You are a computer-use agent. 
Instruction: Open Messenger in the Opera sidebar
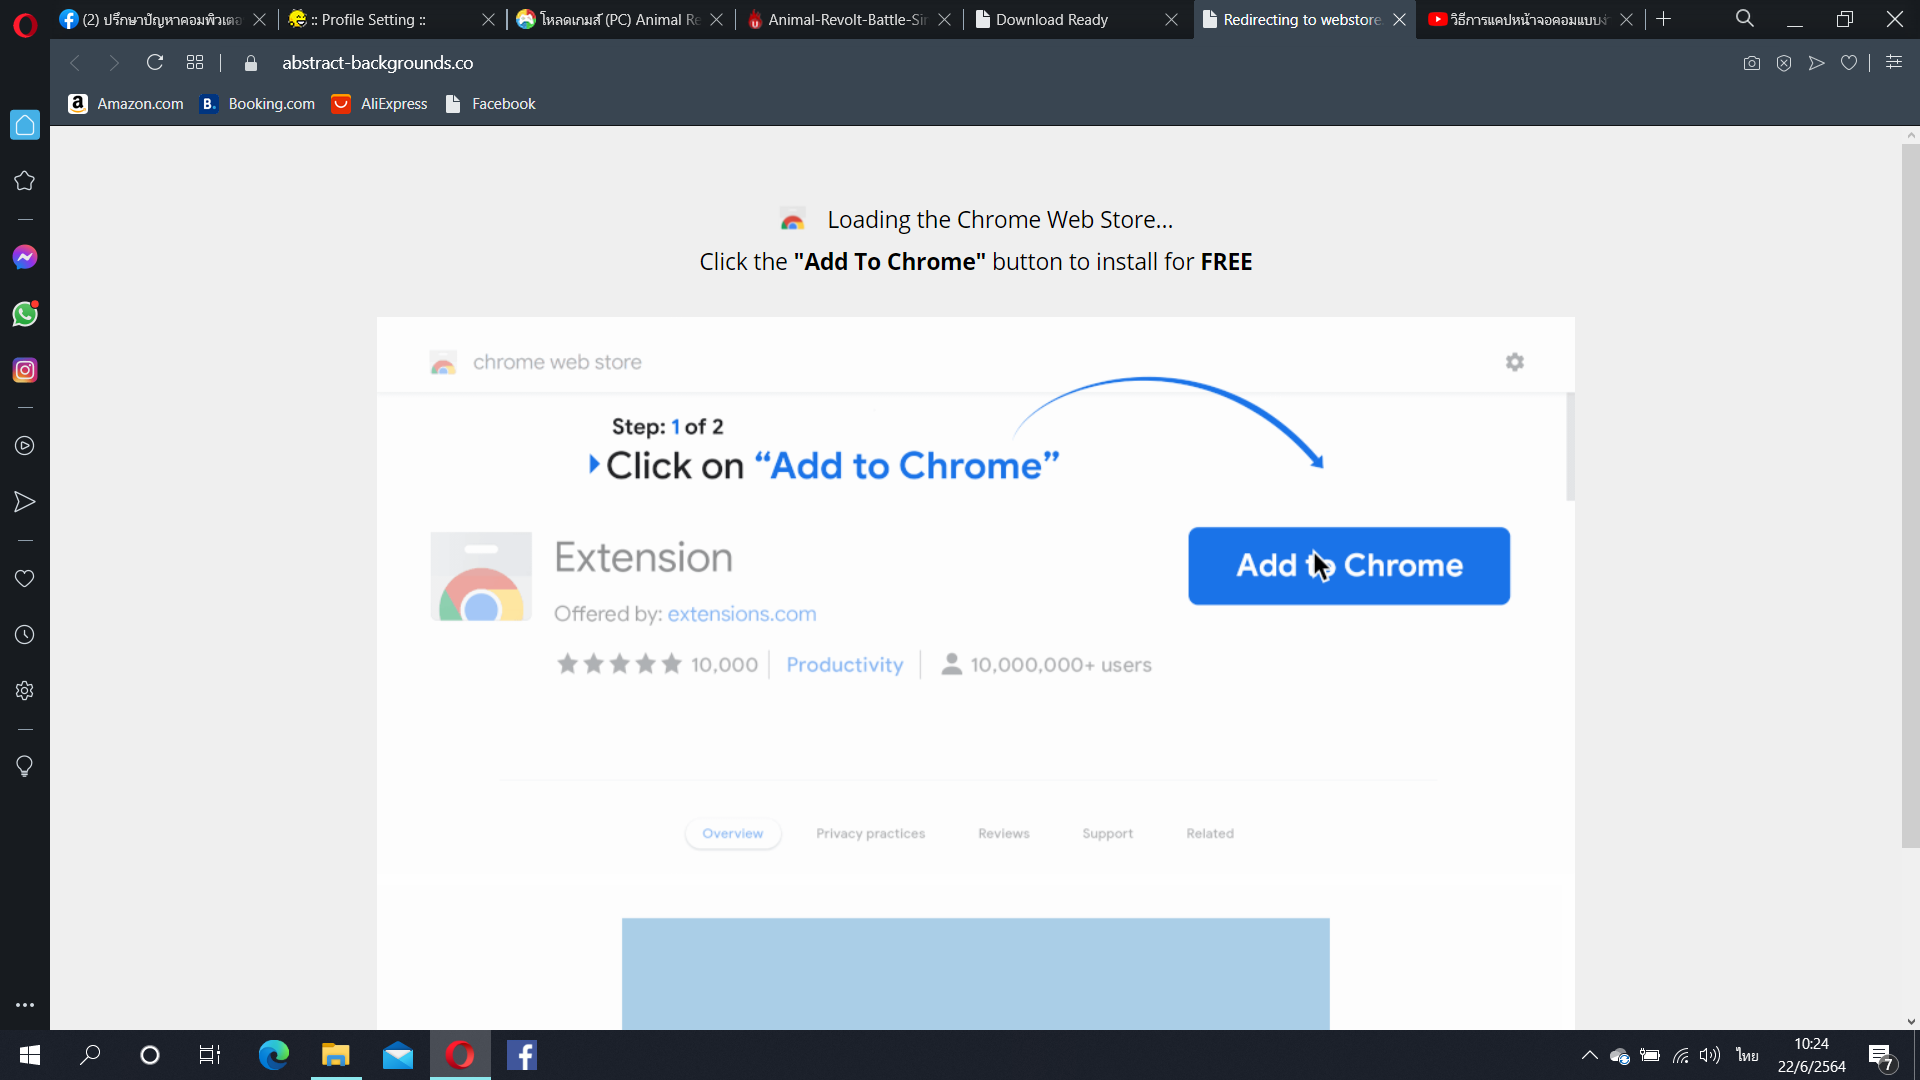click(25, 258)
